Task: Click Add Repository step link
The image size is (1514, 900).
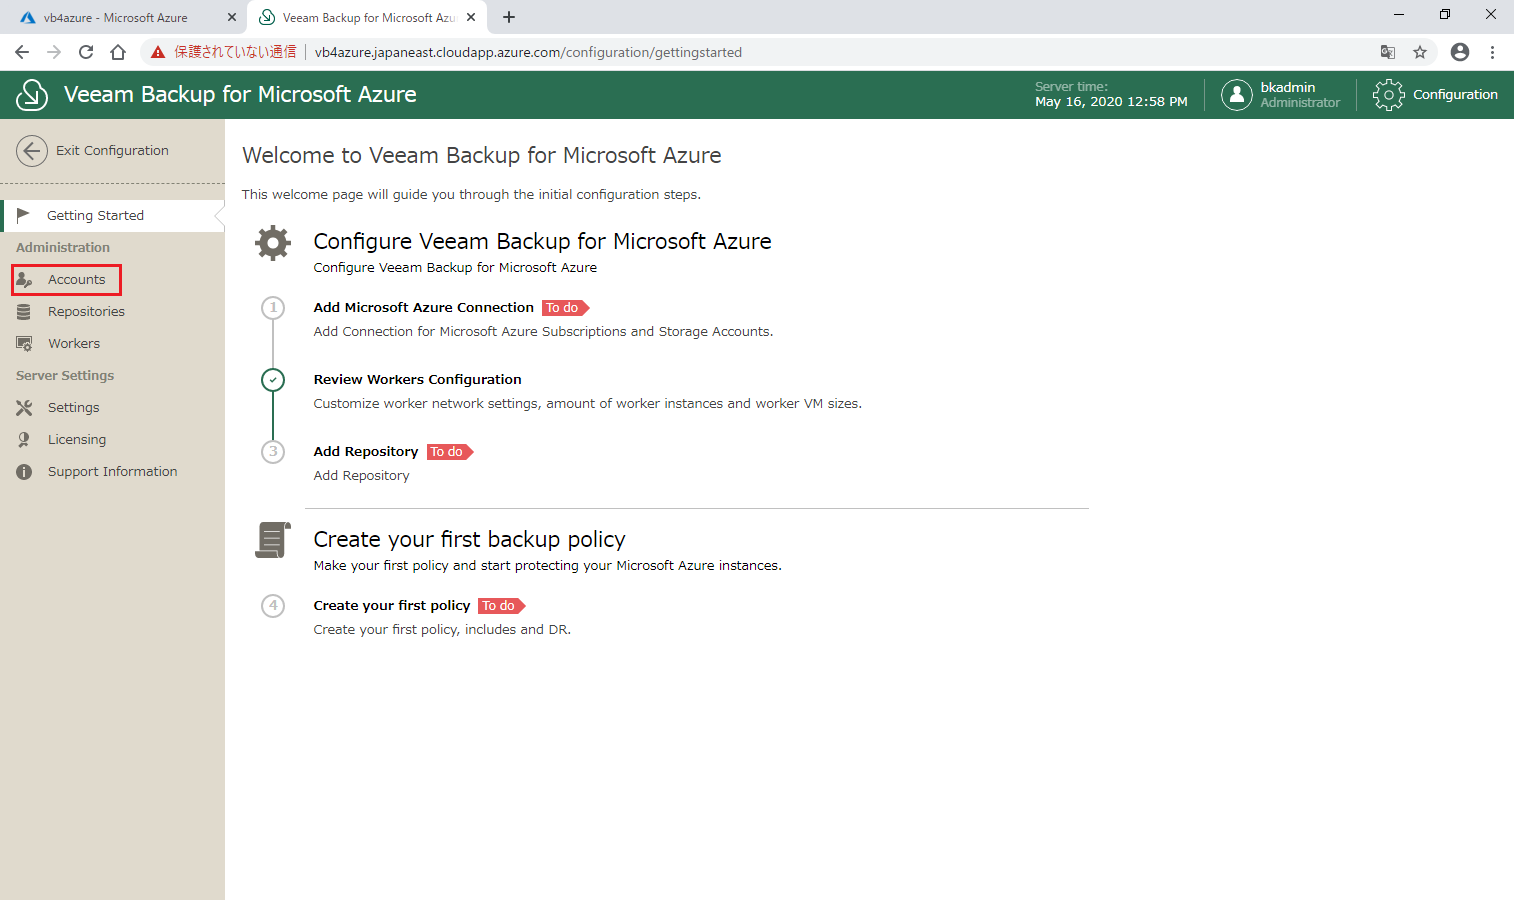Action: pyautogui.click(x=365, y=452)
